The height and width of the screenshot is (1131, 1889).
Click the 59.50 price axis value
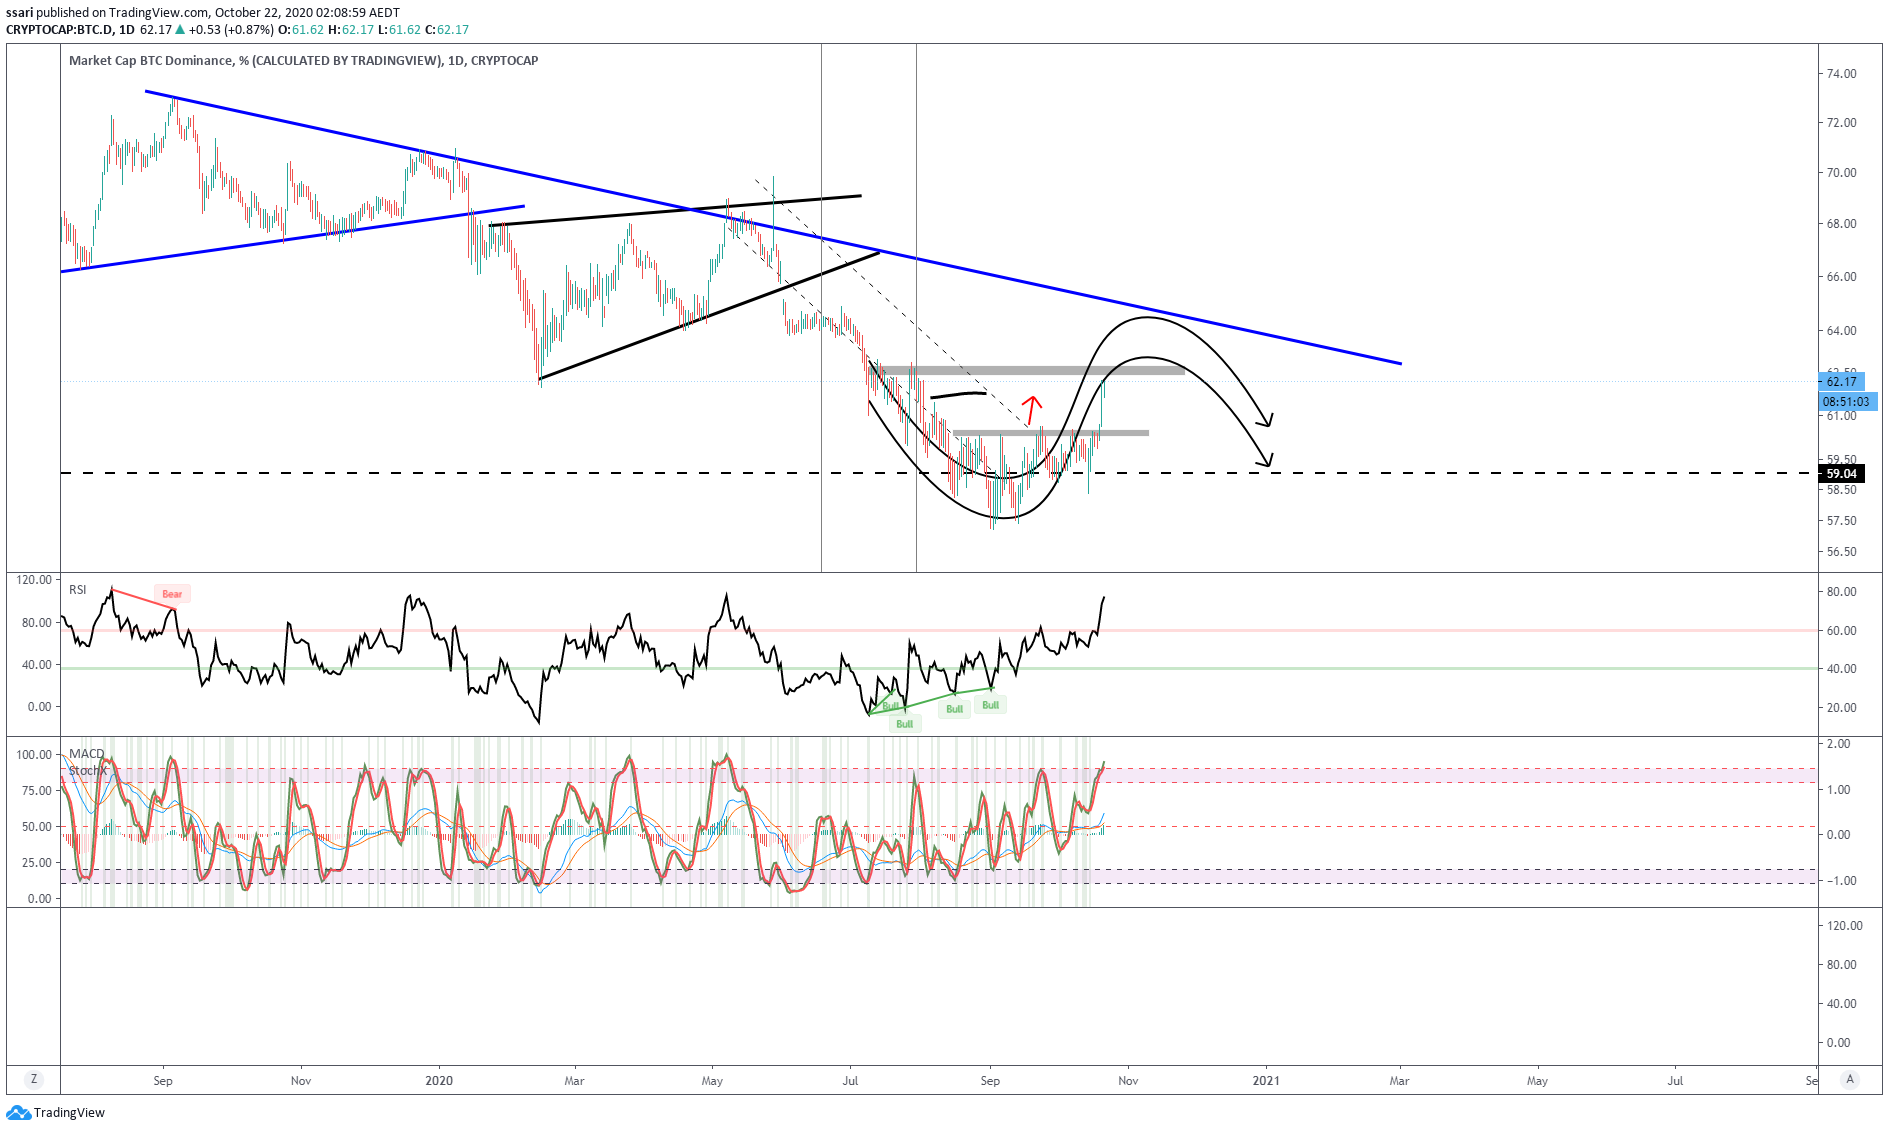click(1841, 460)
